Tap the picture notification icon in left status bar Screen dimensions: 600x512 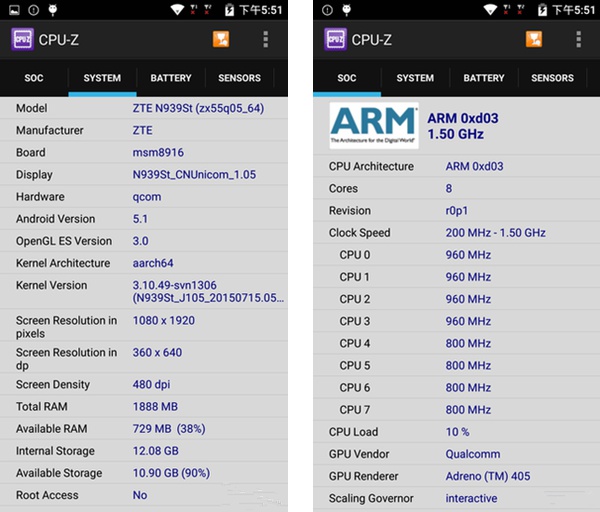[x=15, y=10]
